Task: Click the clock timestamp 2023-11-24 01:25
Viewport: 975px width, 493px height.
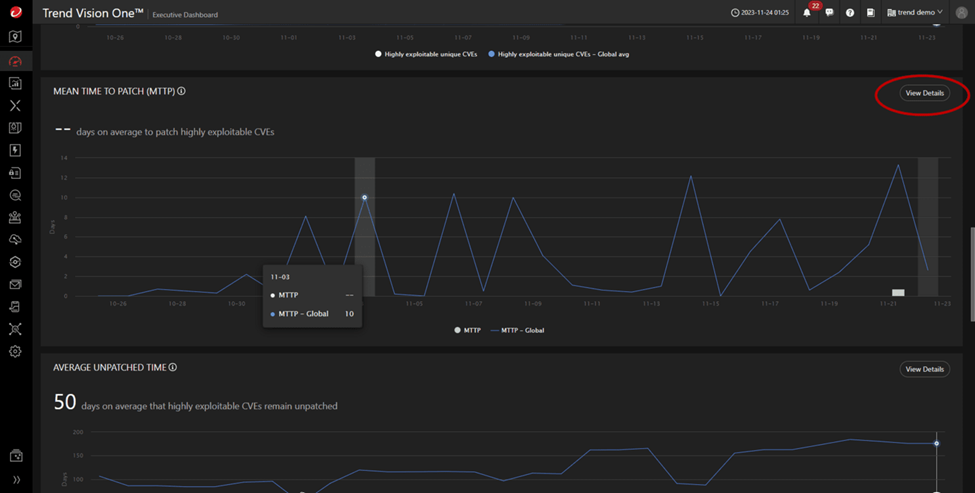Action: pos(759,12)
